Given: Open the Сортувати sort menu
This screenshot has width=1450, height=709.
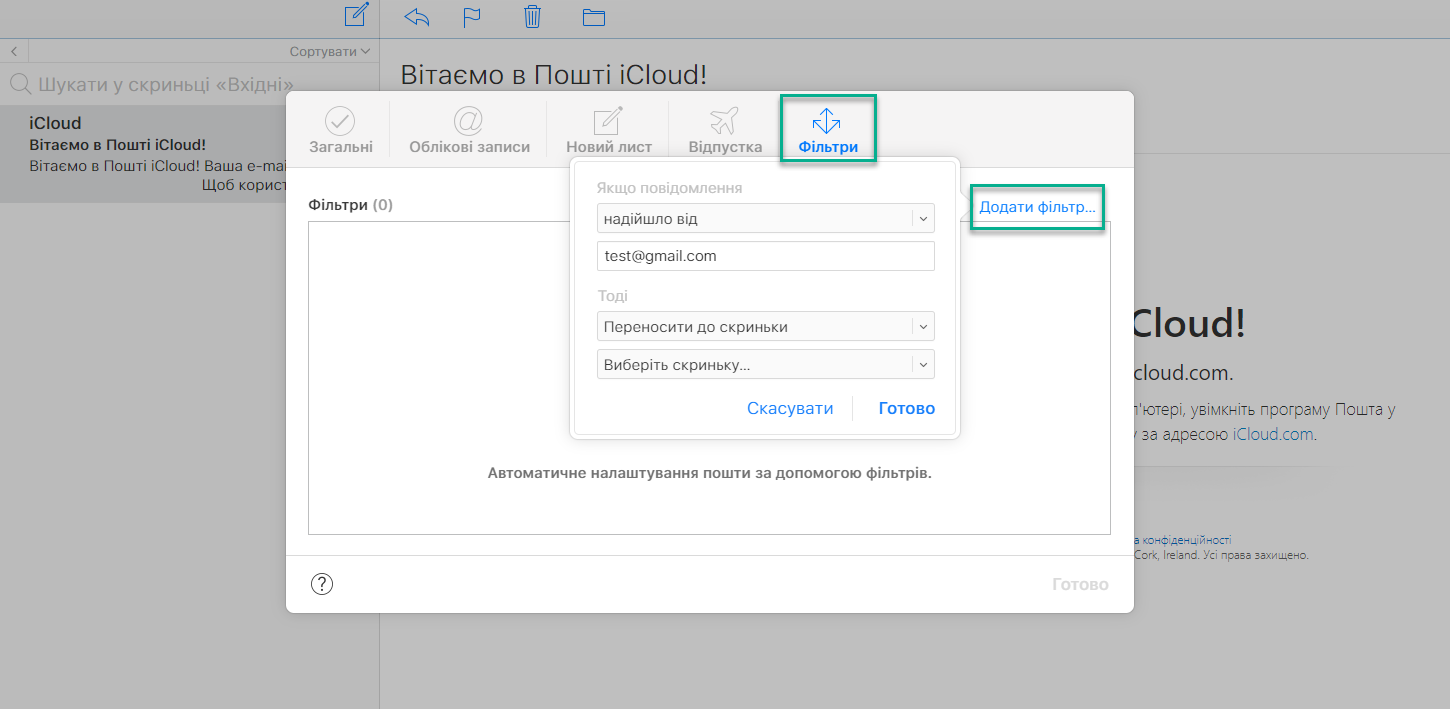Looking at the screenshot, I should (329, 51).
